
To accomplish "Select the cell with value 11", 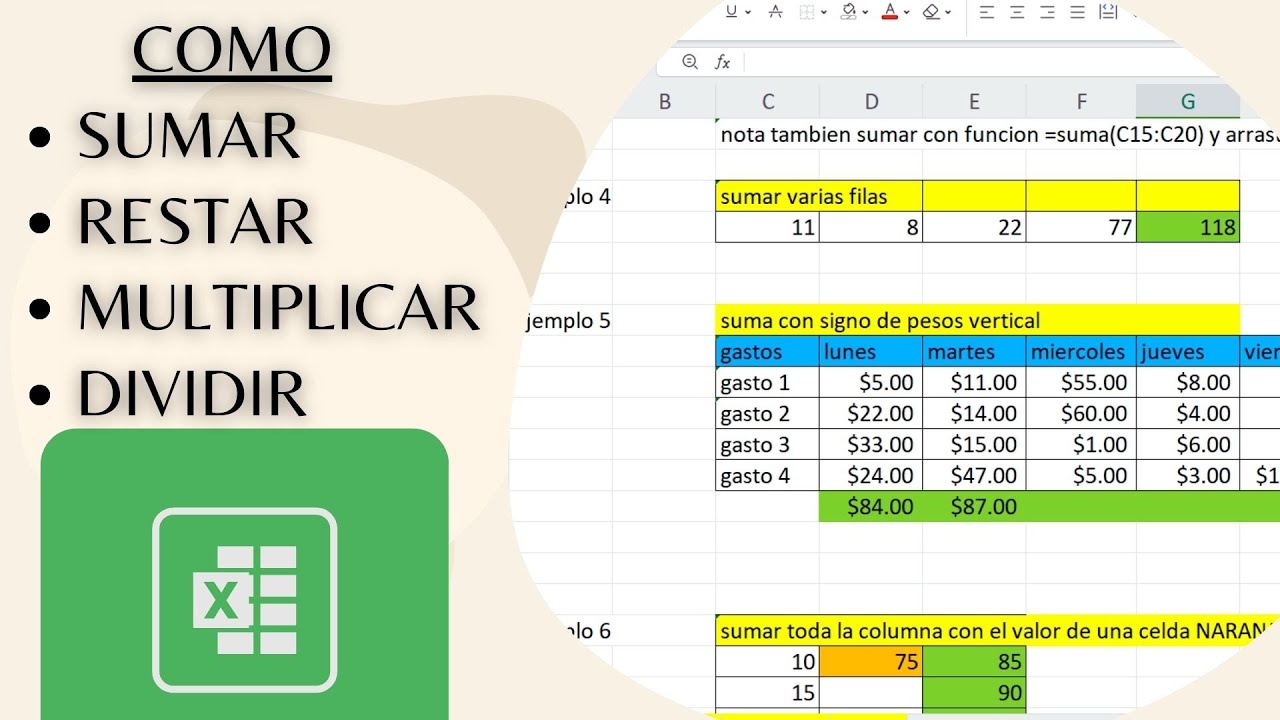I will (x=768, y=227).
